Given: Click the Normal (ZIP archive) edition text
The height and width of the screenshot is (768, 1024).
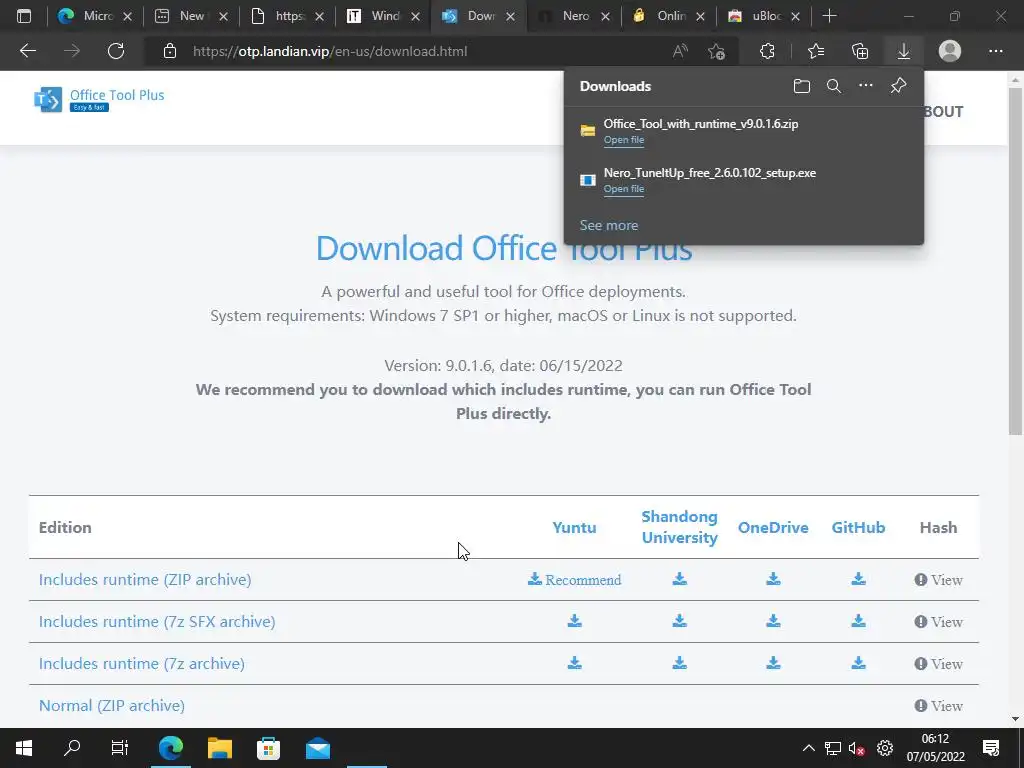Looking at the screenshot, I should (x=112, y=705).
